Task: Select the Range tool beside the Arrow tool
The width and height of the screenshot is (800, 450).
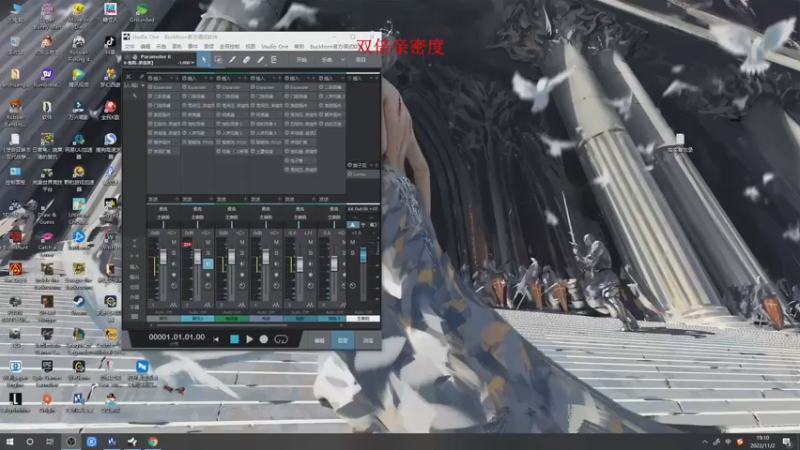Action: [218, 60]
